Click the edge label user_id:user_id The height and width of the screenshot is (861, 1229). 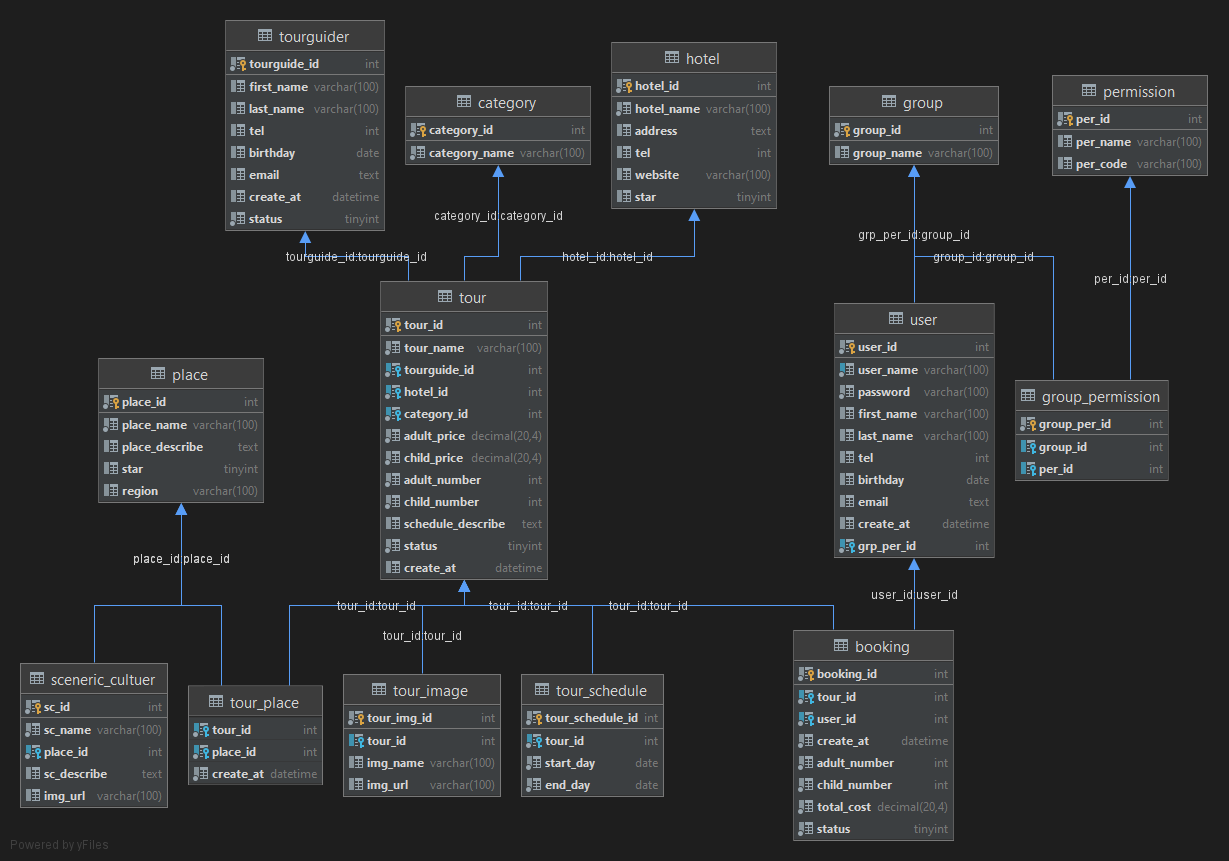[x=913, y=594]
